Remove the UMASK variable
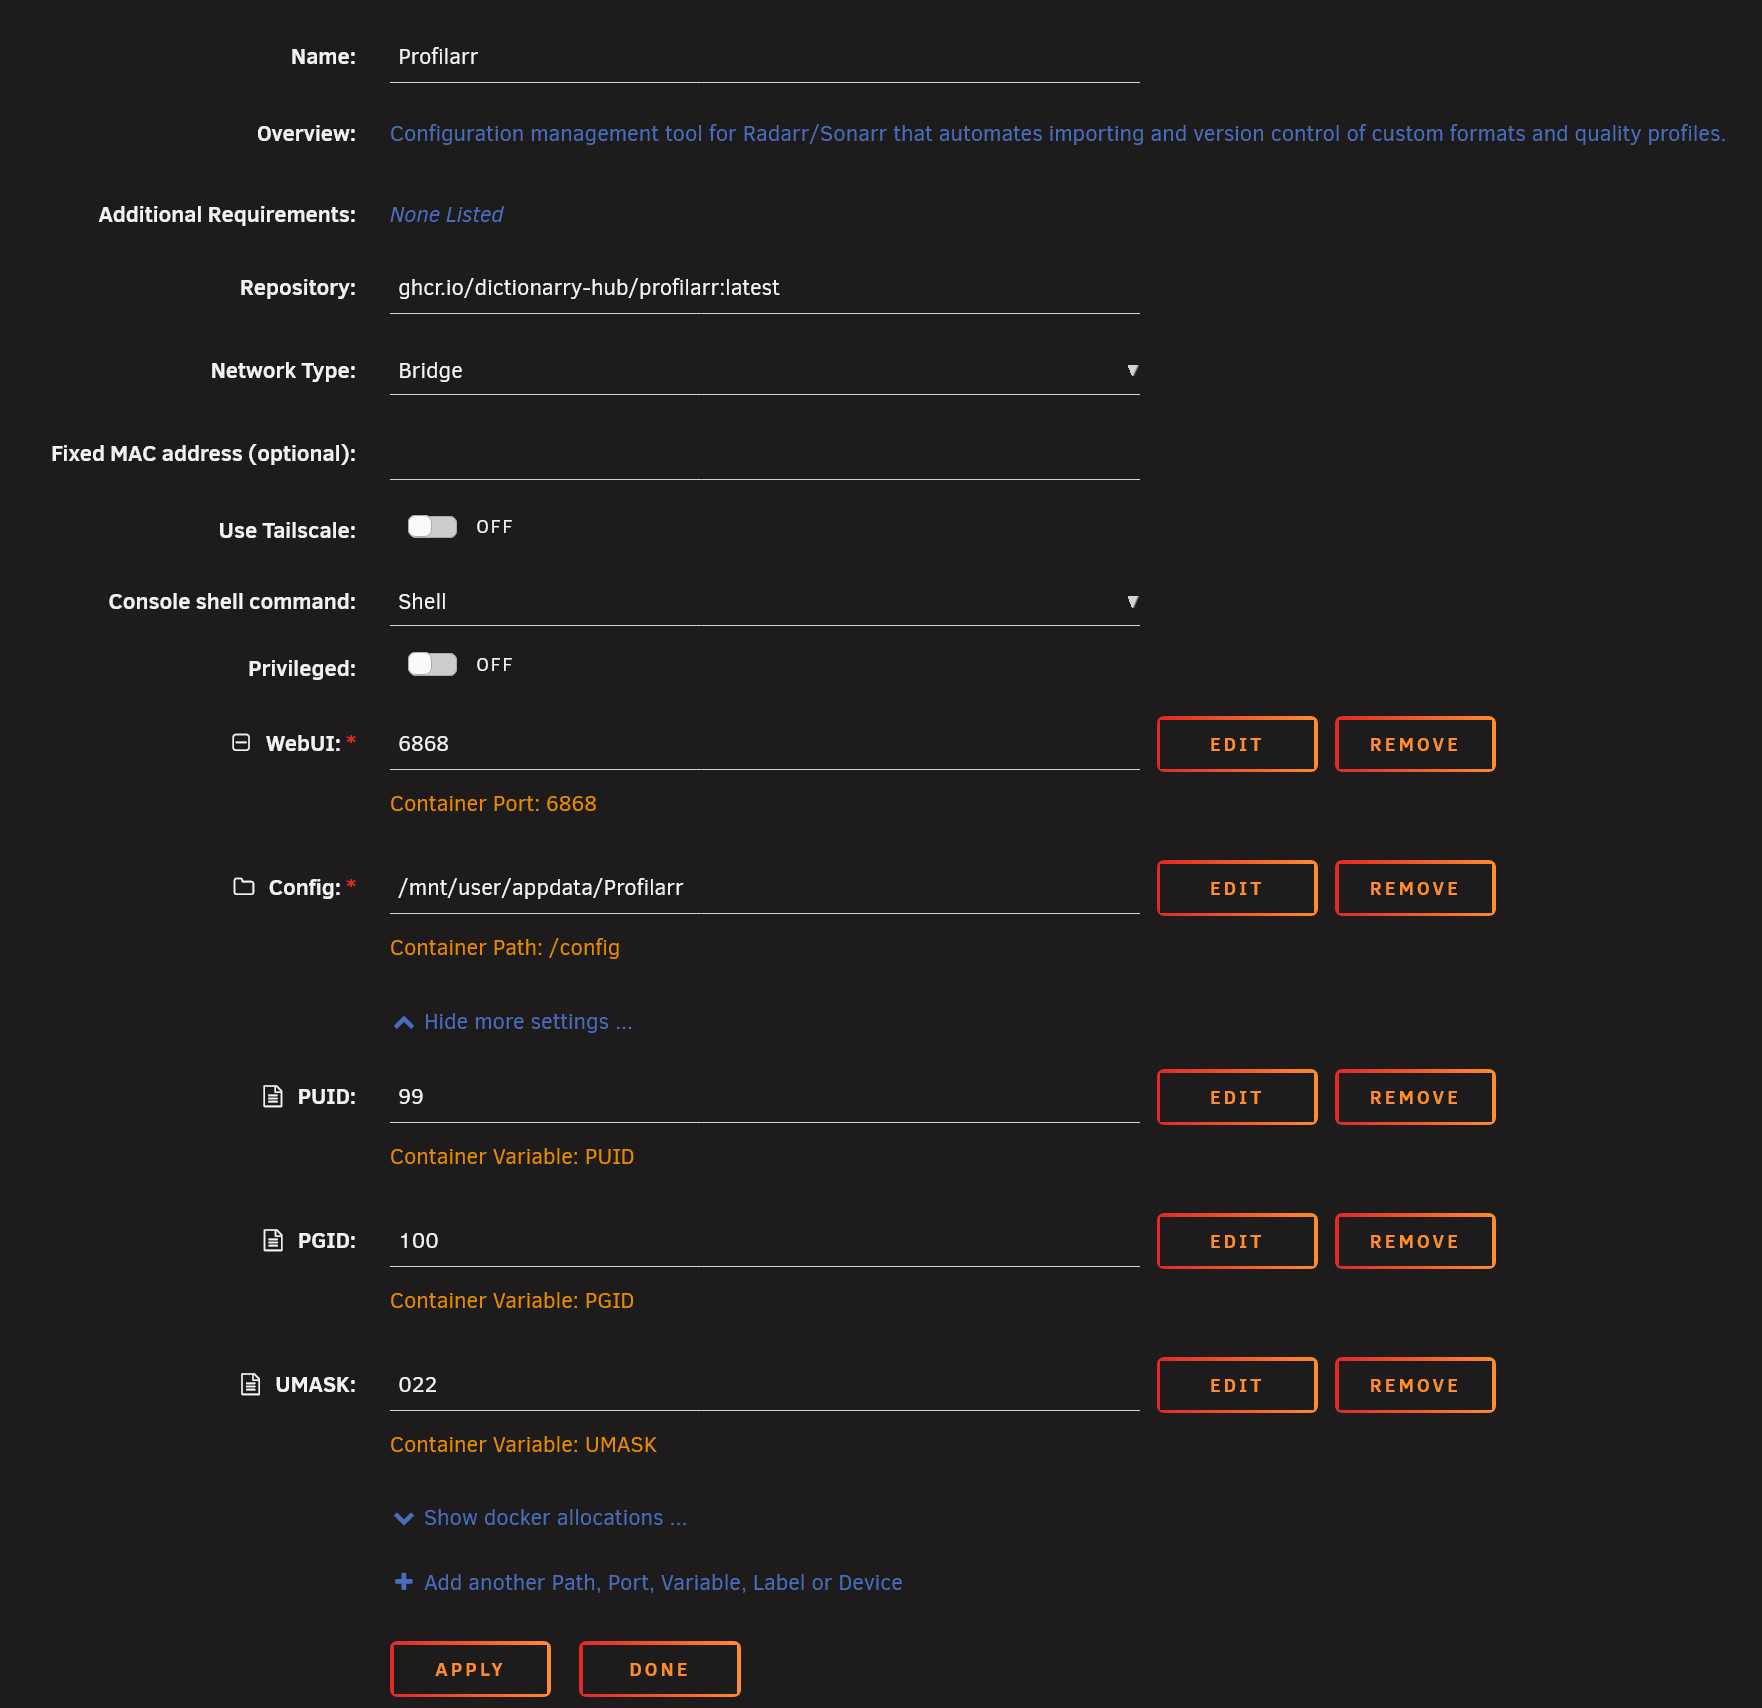This screenshot has height=1708, width=1762. pyautogui.click(x=1415, y=1385)
